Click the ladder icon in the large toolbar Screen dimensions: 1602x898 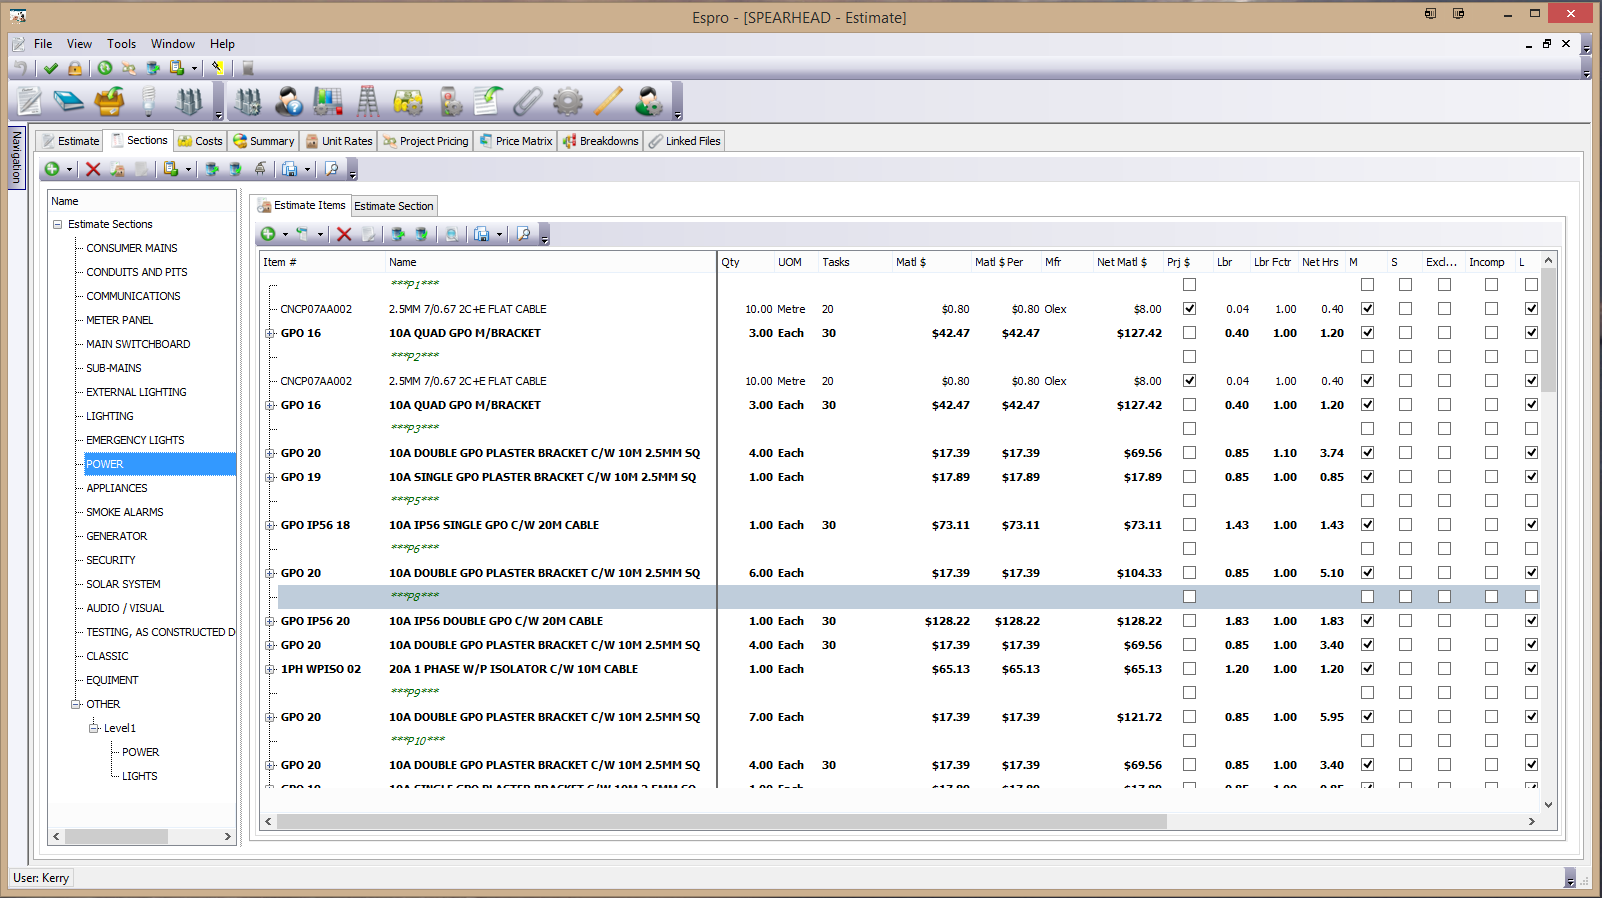pyautogui.click(x=368, y=101)
